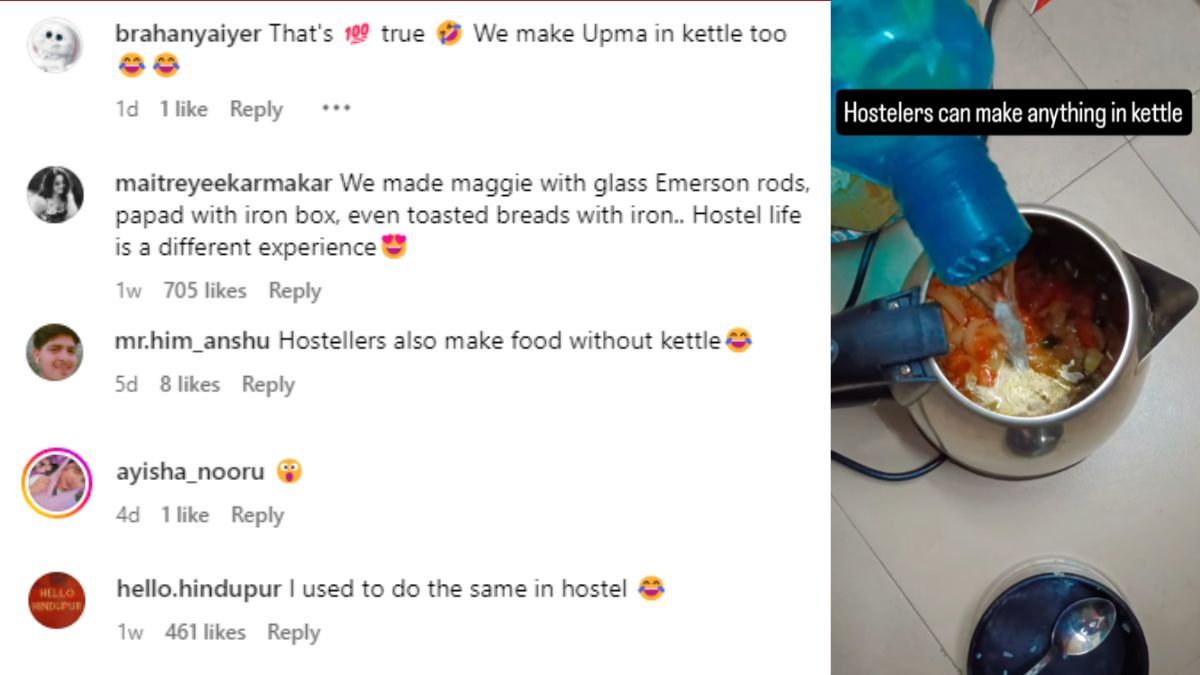Image resolution: width=1200 pixels, height=675 pixels.
Task: Reply to hello.hindupur's hostel comment
Action: pos(293,632)
